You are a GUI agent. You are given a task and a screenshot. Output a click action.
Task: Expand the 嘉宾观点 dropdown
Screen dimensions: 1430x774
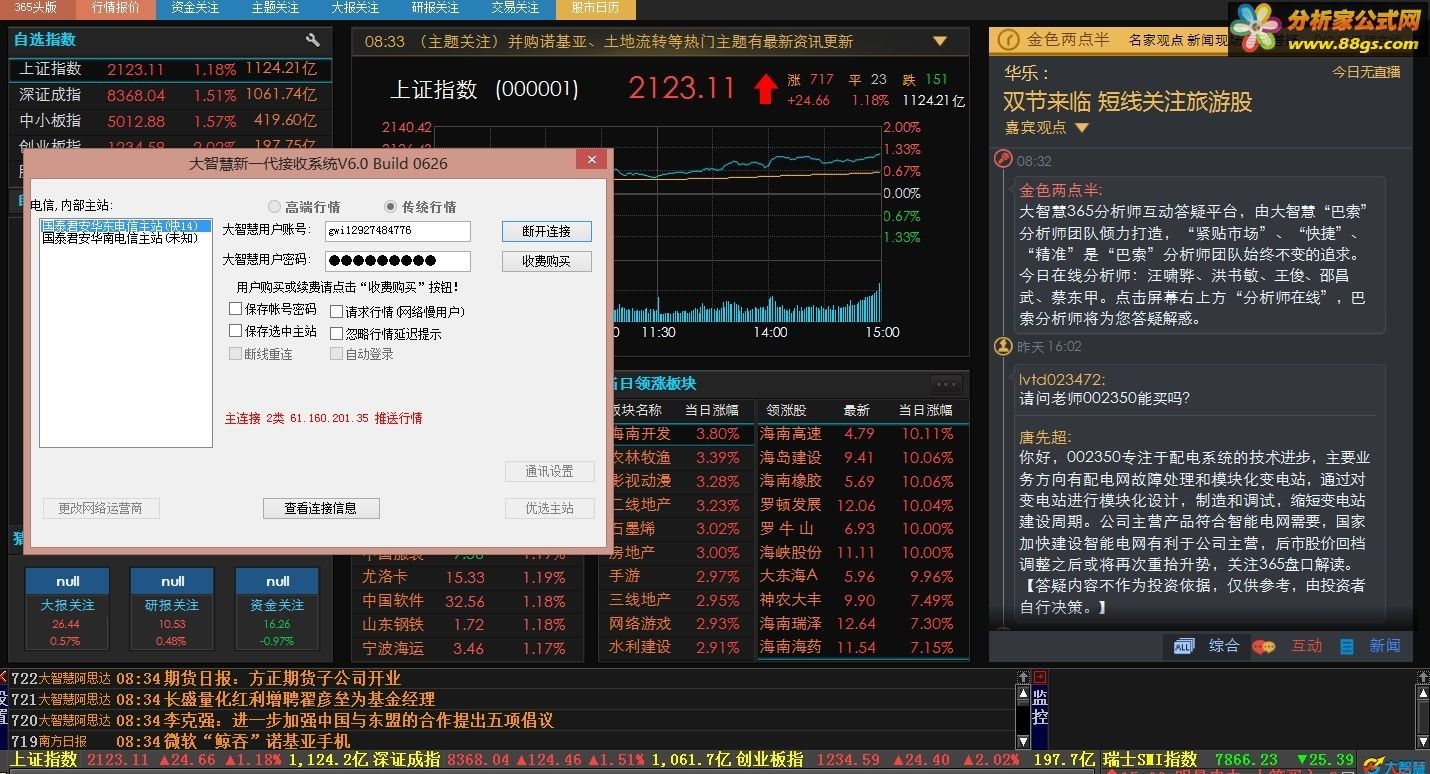pos(1081,128)
